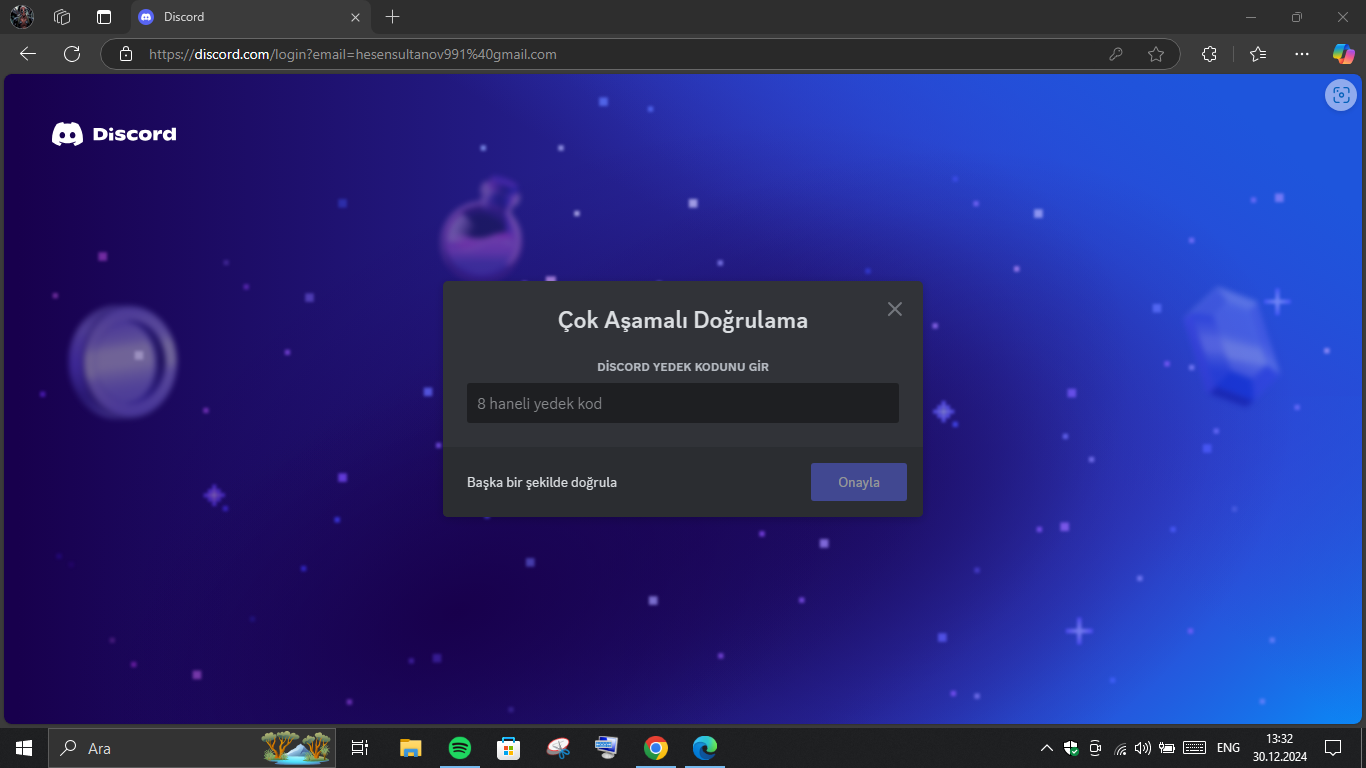Open network settings tray icon
This screenshot has height=768, width=1366.
[1120, 748]
